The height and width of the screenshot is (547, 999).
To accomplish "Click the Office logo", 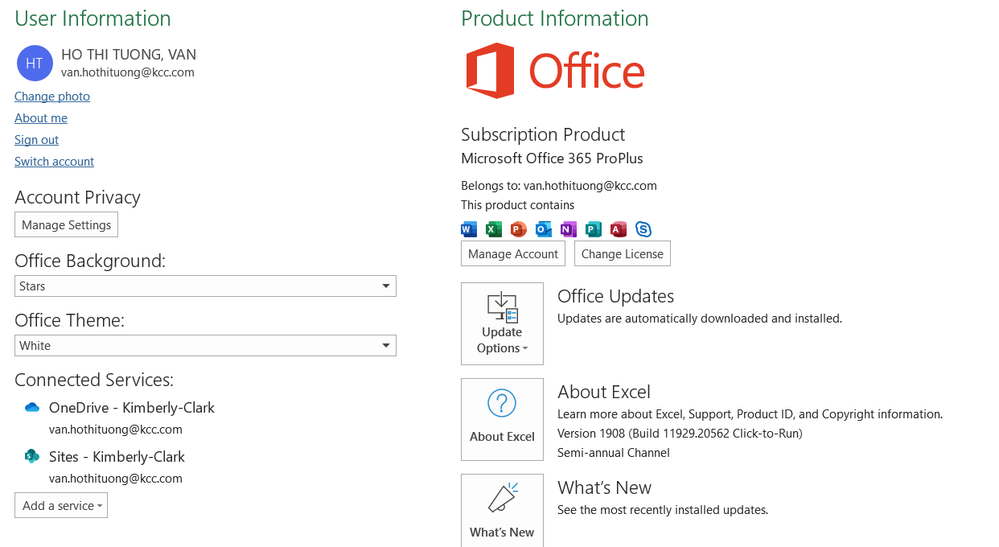I will coord(555,71).
